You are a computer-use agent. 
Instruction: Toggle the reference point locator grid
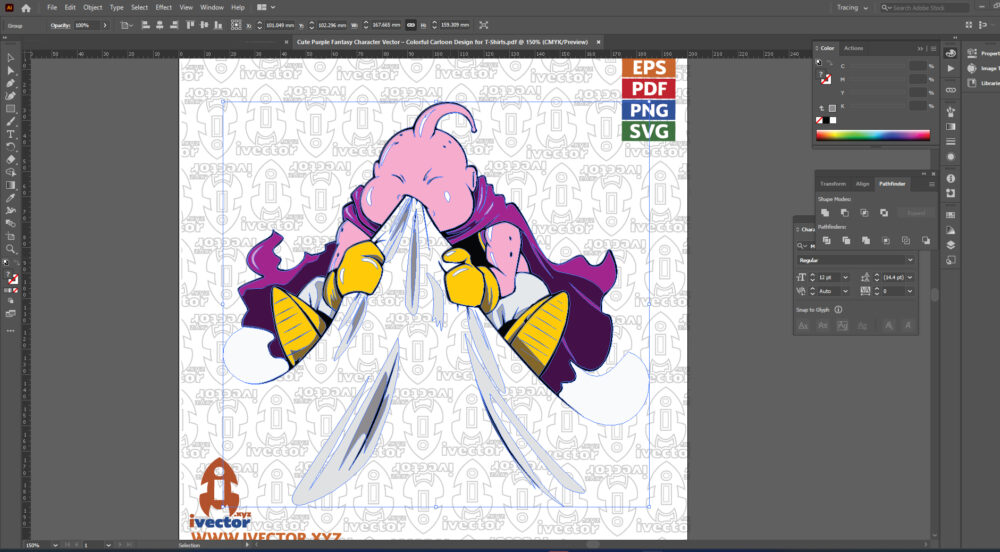tap(236, 25)
